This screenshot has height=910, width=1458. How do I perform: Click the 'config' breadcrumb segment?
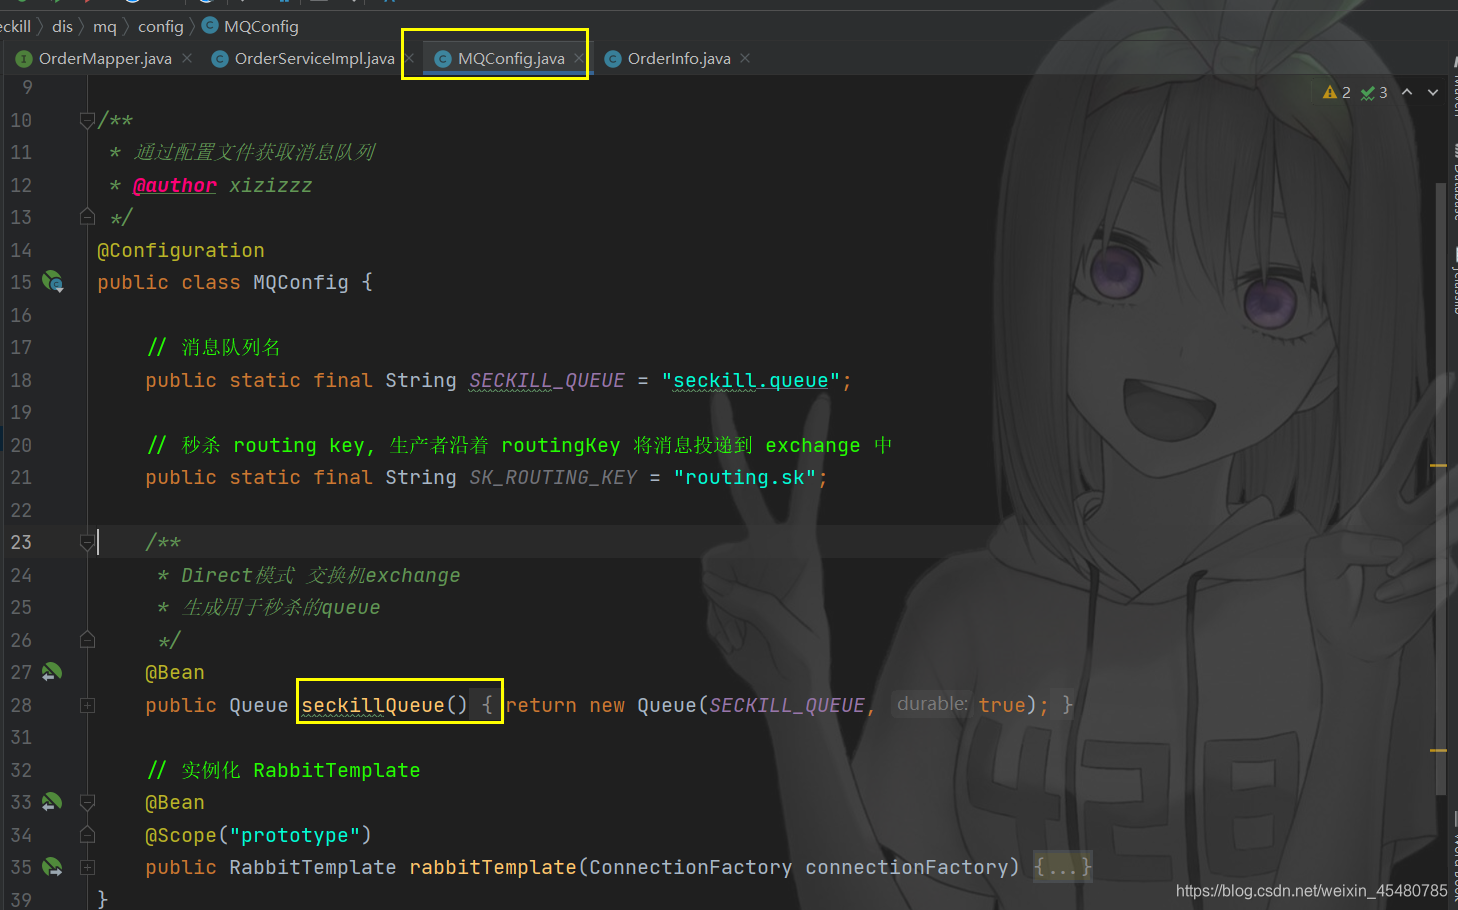pyautogui.click(x=161, y=26)
